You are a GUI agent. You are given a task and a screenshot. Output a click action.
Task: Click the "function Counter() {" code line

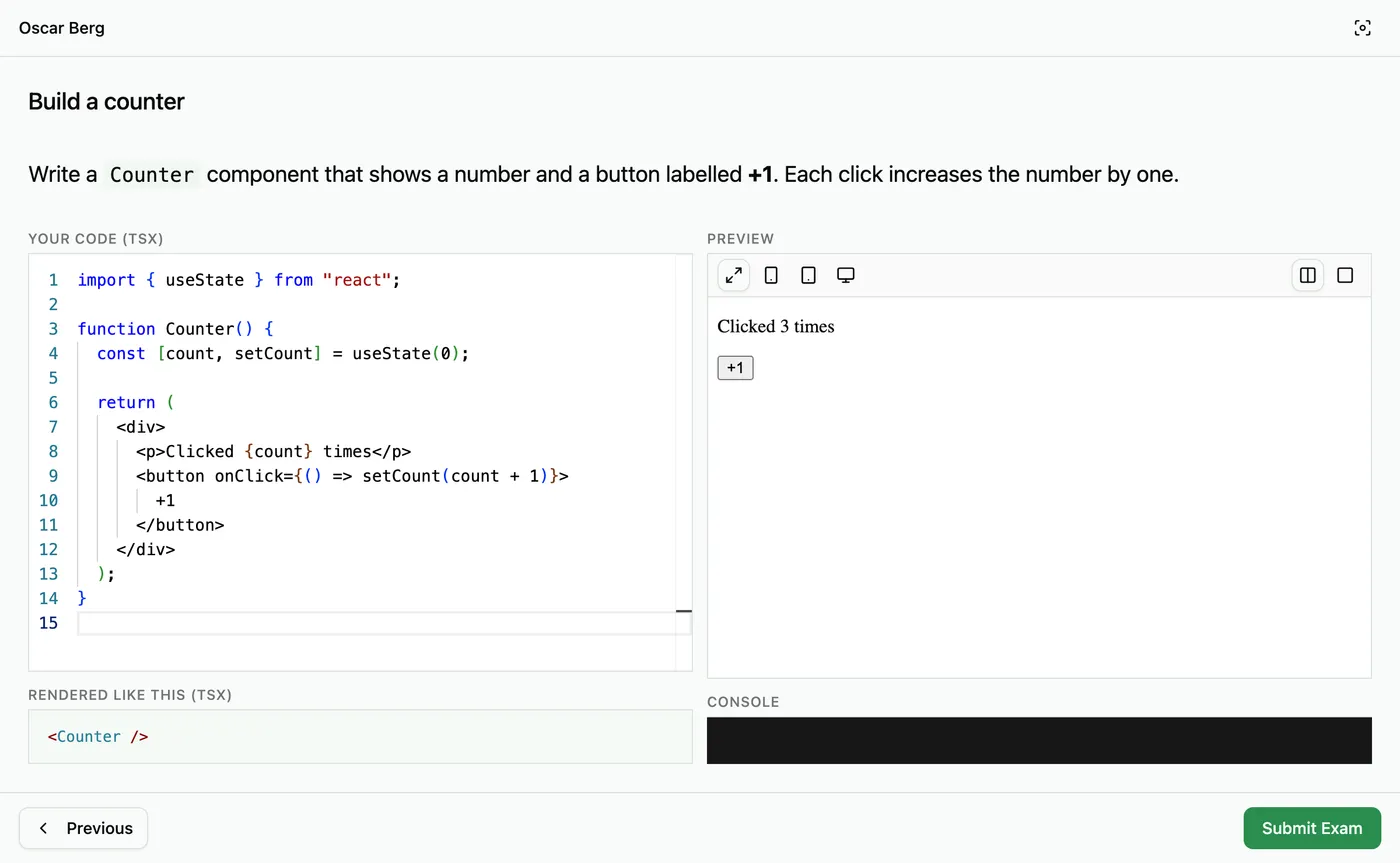[175, 329]
